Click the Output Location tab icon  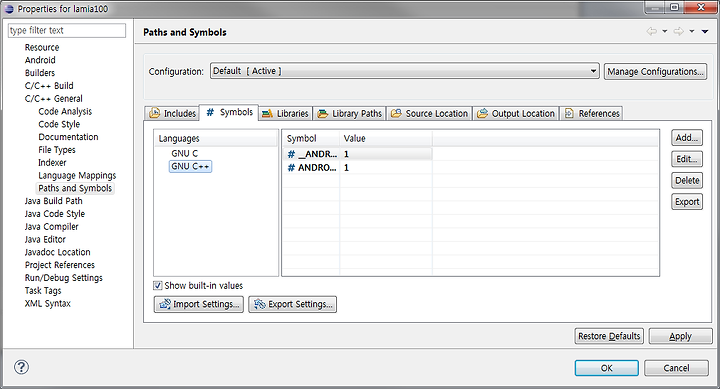pos(482,113)
